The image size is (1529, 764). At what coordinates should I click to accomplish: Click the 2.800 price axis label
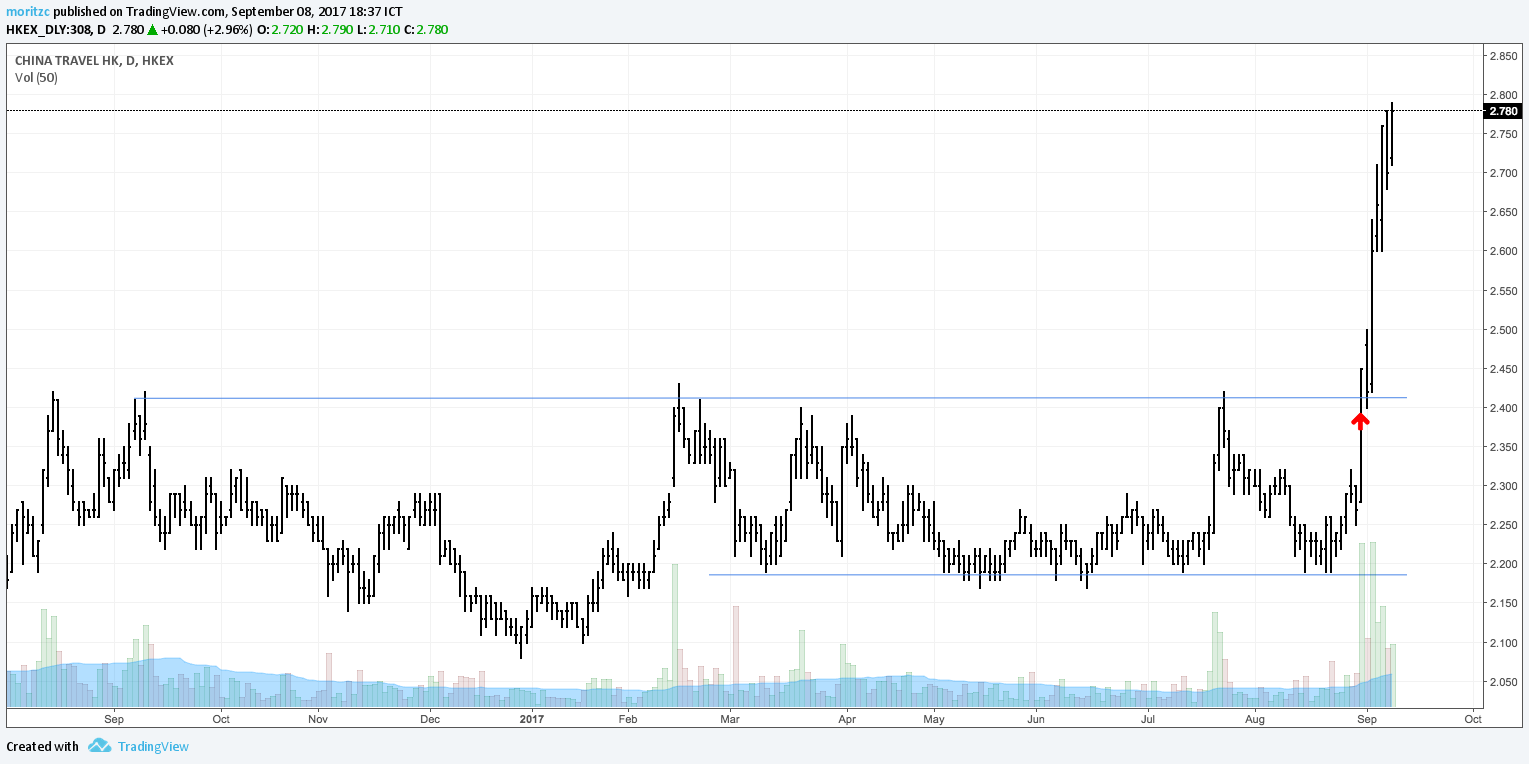(1504, 95)
